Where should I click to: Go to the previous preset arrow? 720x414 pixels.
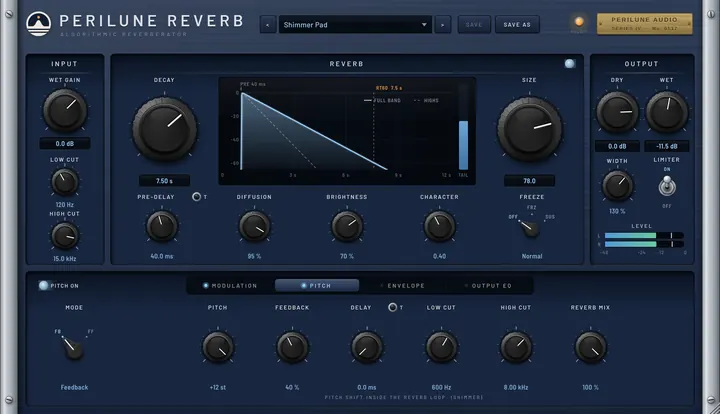(x=268, y=25)
